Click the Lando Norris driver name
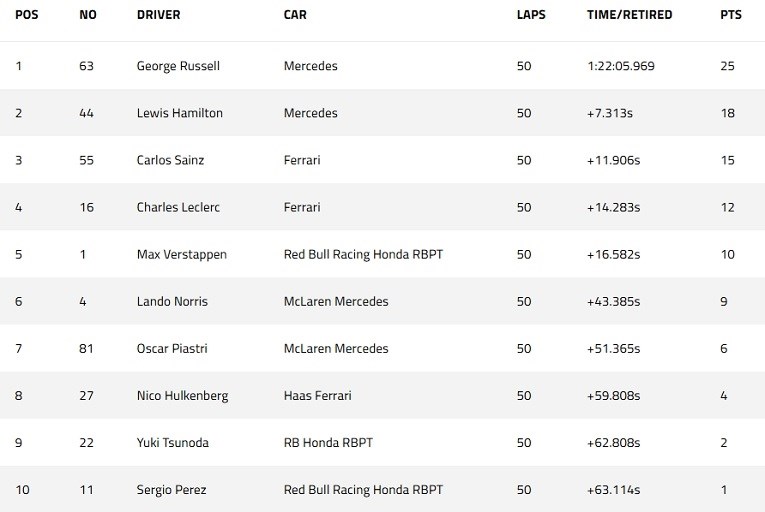This screenshot has height=512, width=765. [172, 301]
